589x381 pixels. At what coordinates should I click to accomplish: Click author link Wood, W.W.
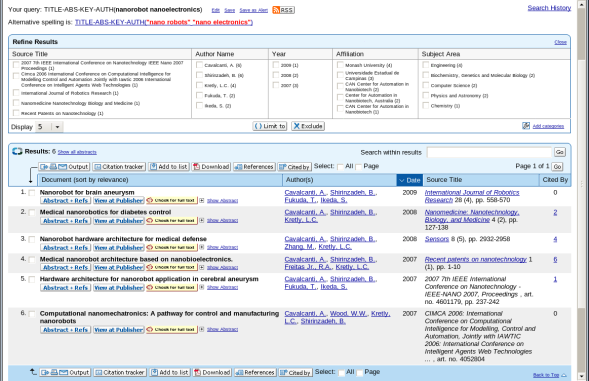(x=348, y=313)
